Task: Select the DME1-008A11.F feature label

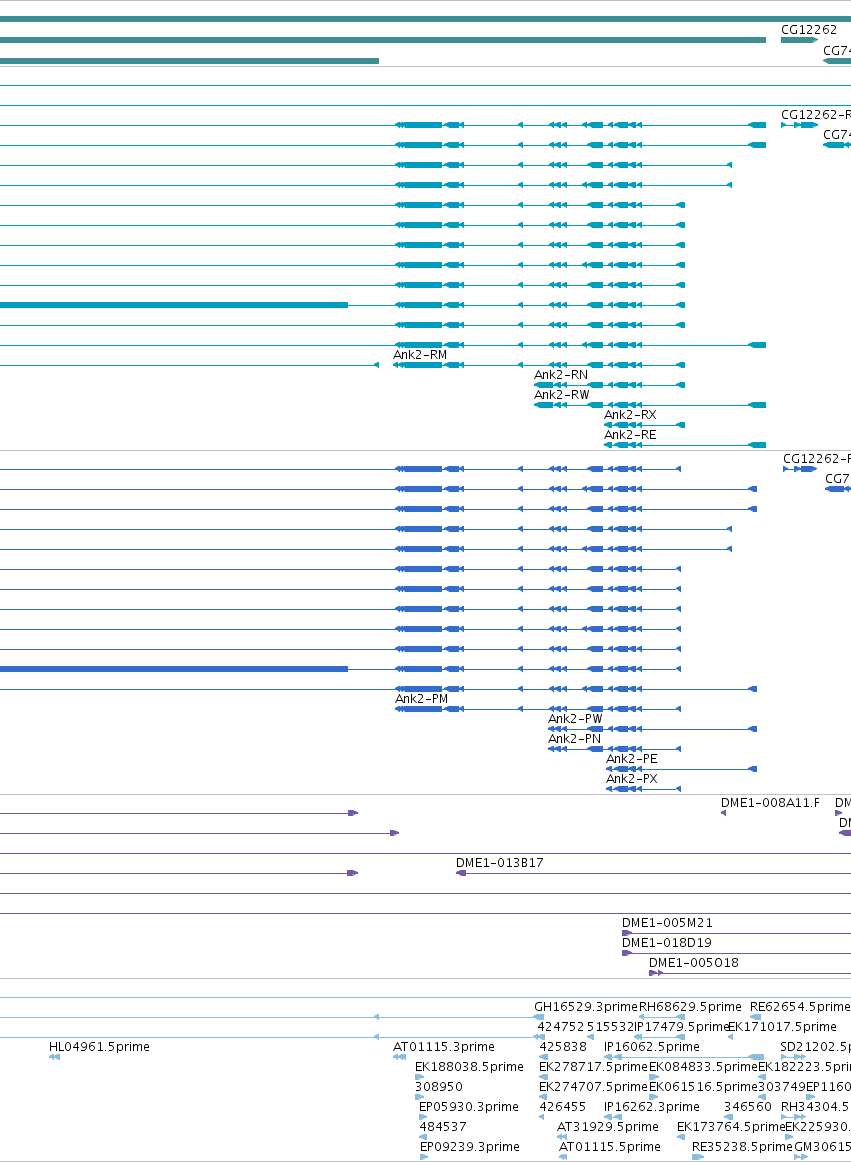Action: tap(770, 803)
